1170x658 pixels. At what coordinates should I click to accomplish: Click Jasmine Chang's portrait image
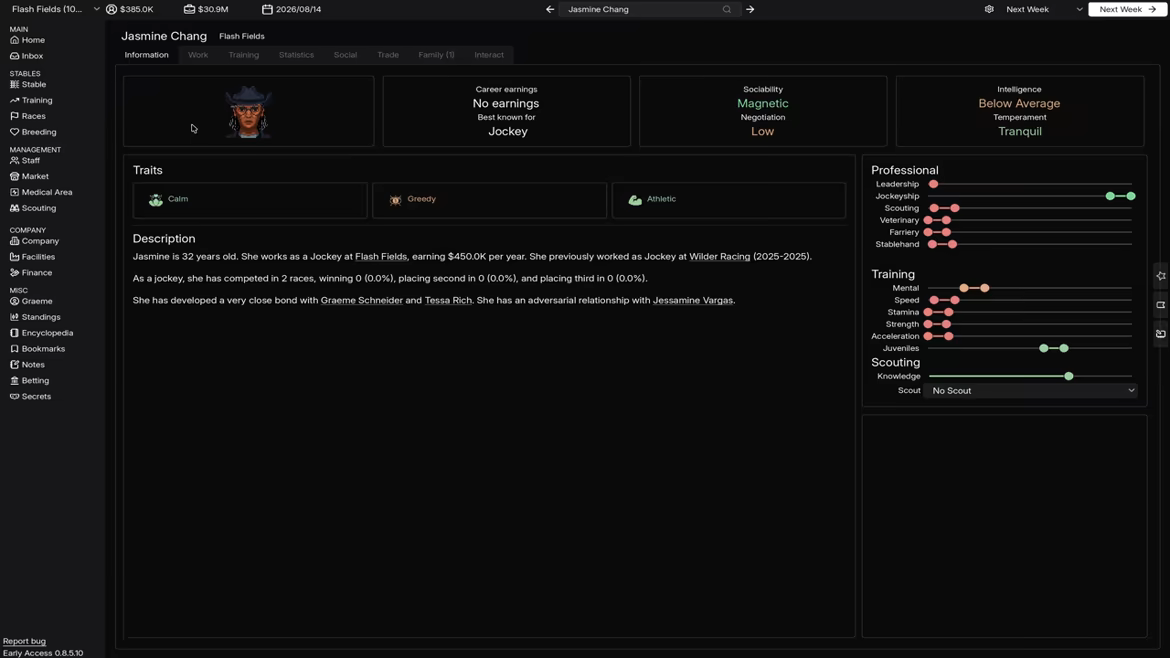tap(248, 111)
